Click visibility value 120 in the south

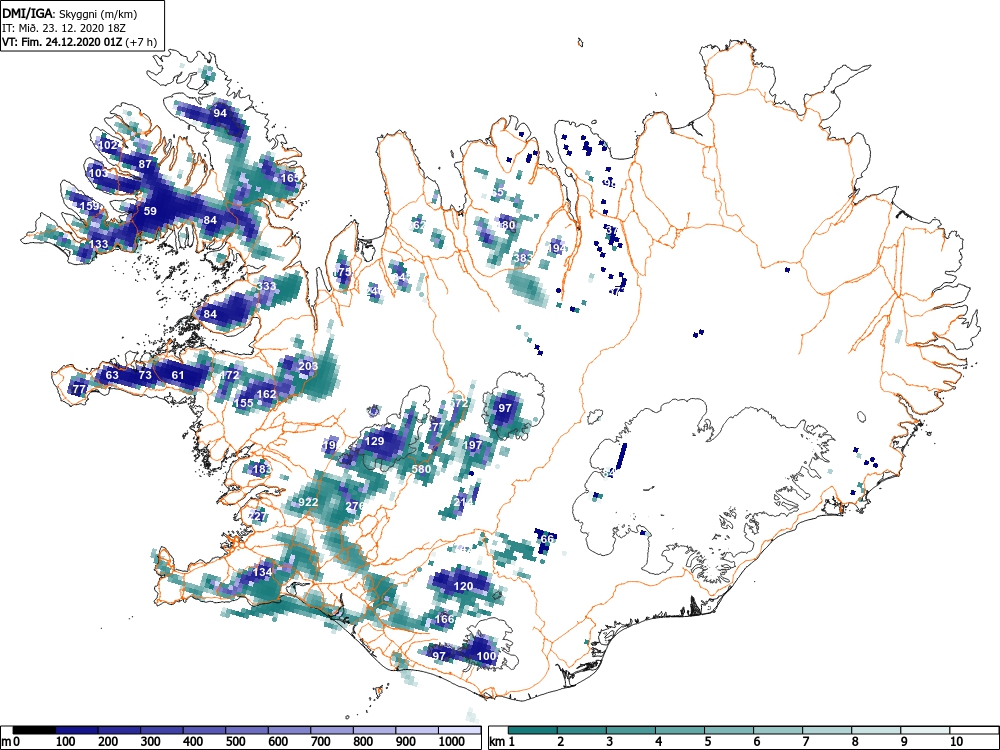[464, 587]
